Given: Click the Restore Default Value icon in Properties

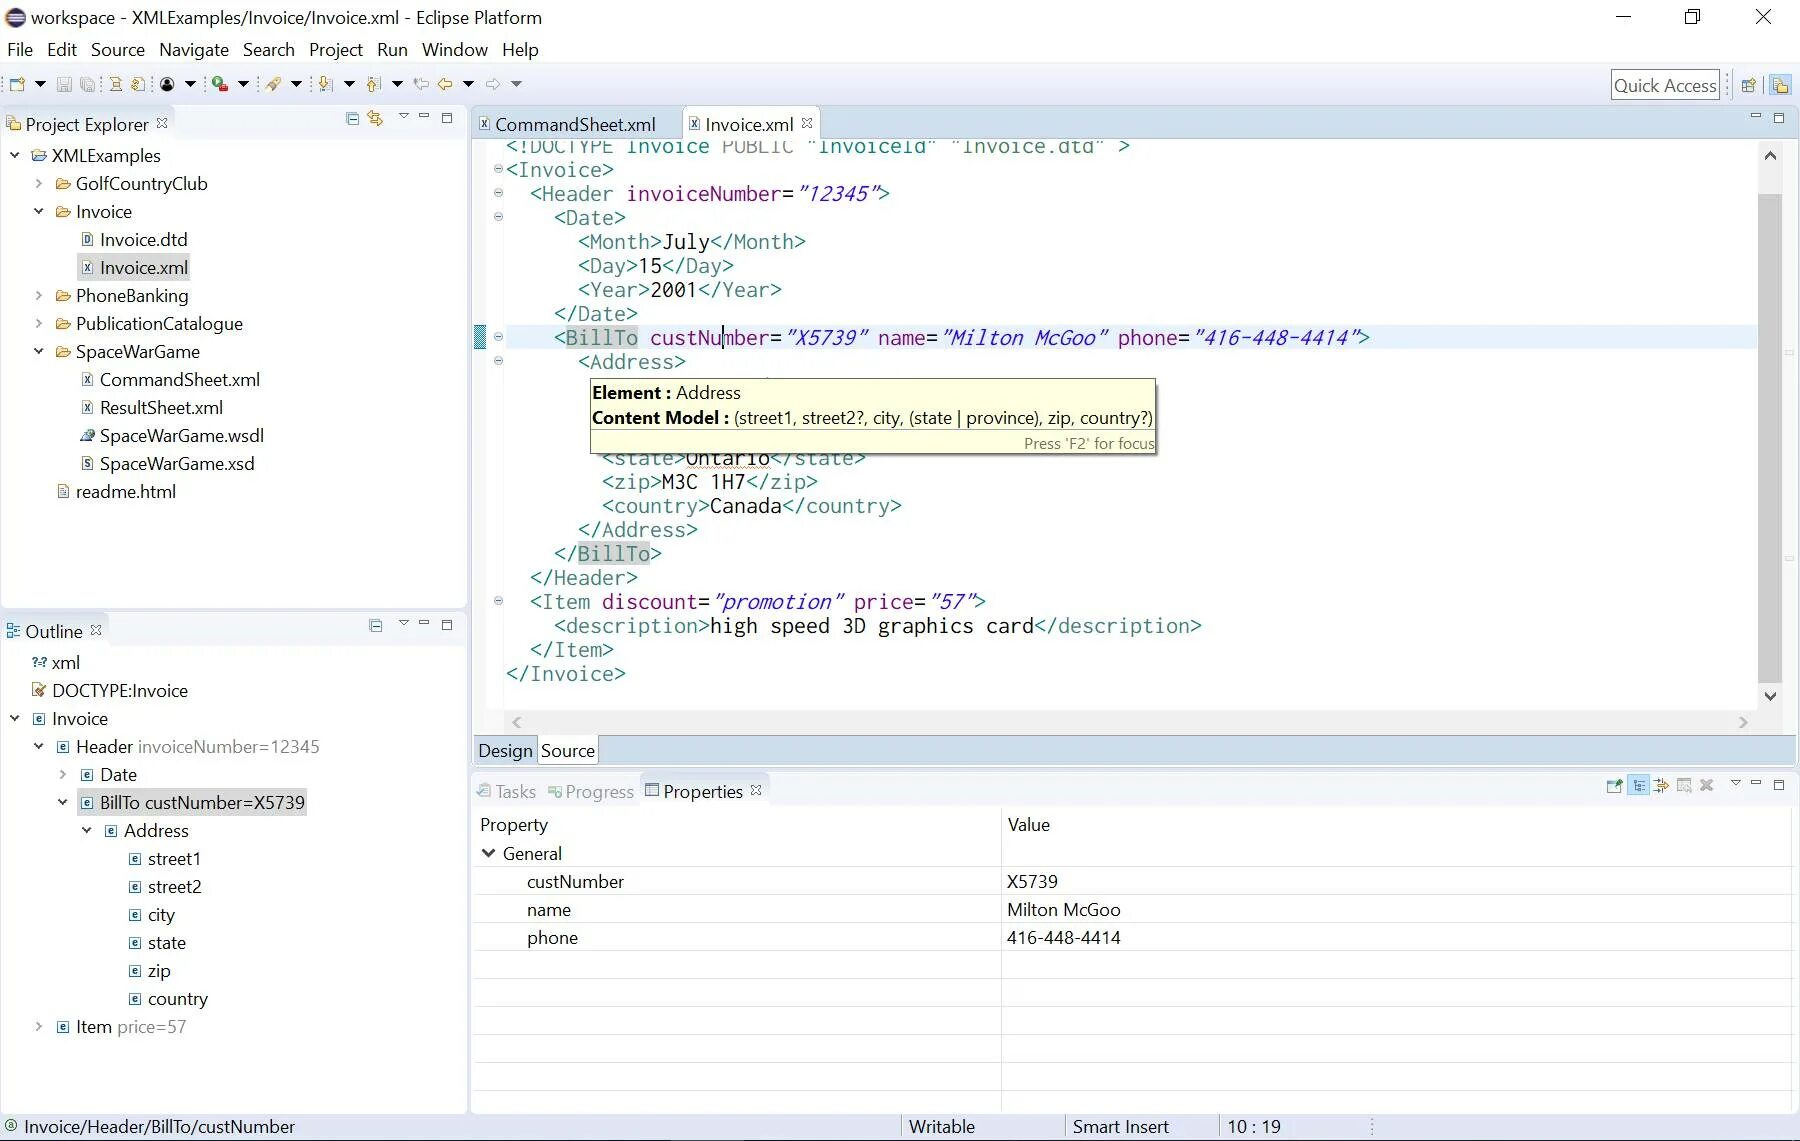Looking at the screenshot, I should click(1685, 785).
